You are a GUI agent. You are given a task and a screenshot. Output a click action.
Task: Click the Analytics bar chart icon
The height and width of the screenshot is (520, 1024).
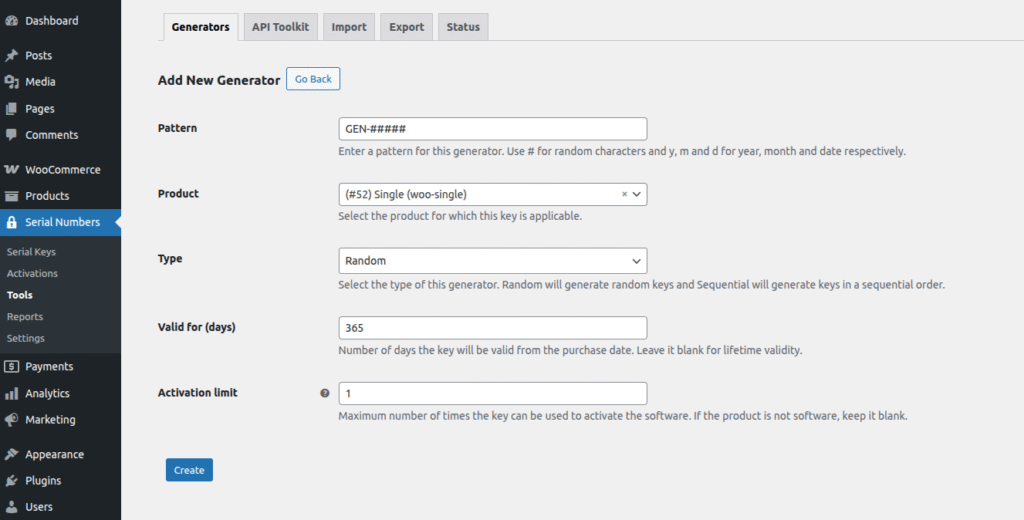12,394
